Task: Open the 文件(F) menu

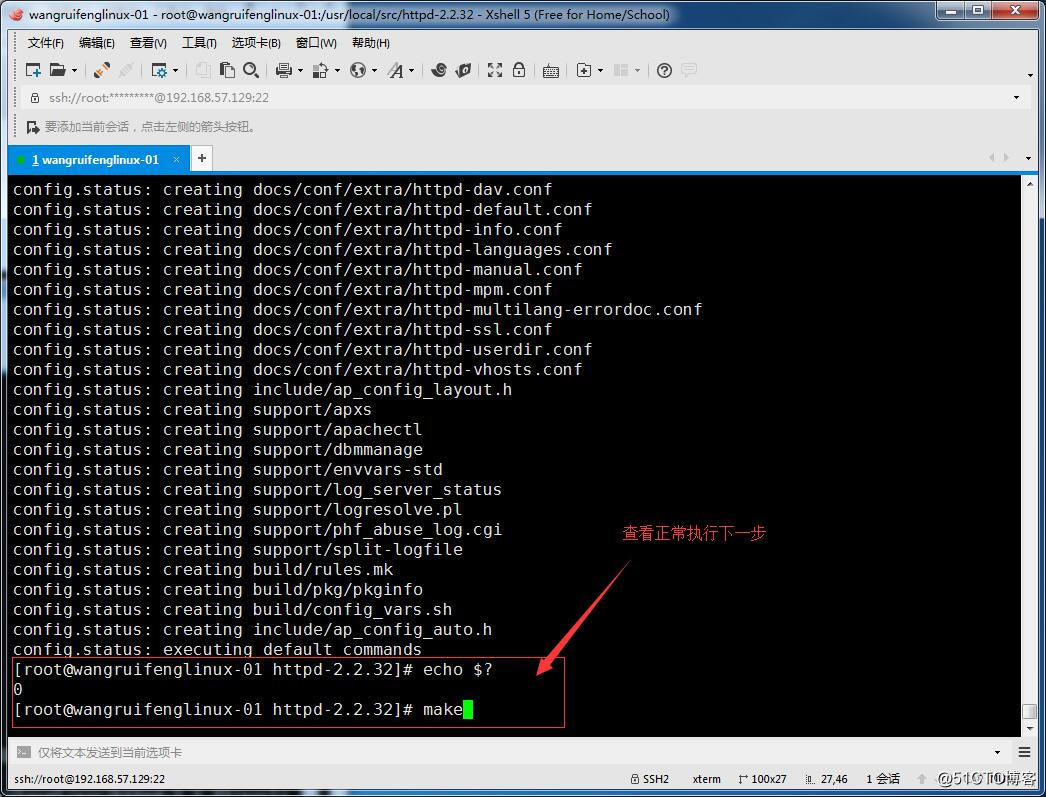Action: click(45, 43)
